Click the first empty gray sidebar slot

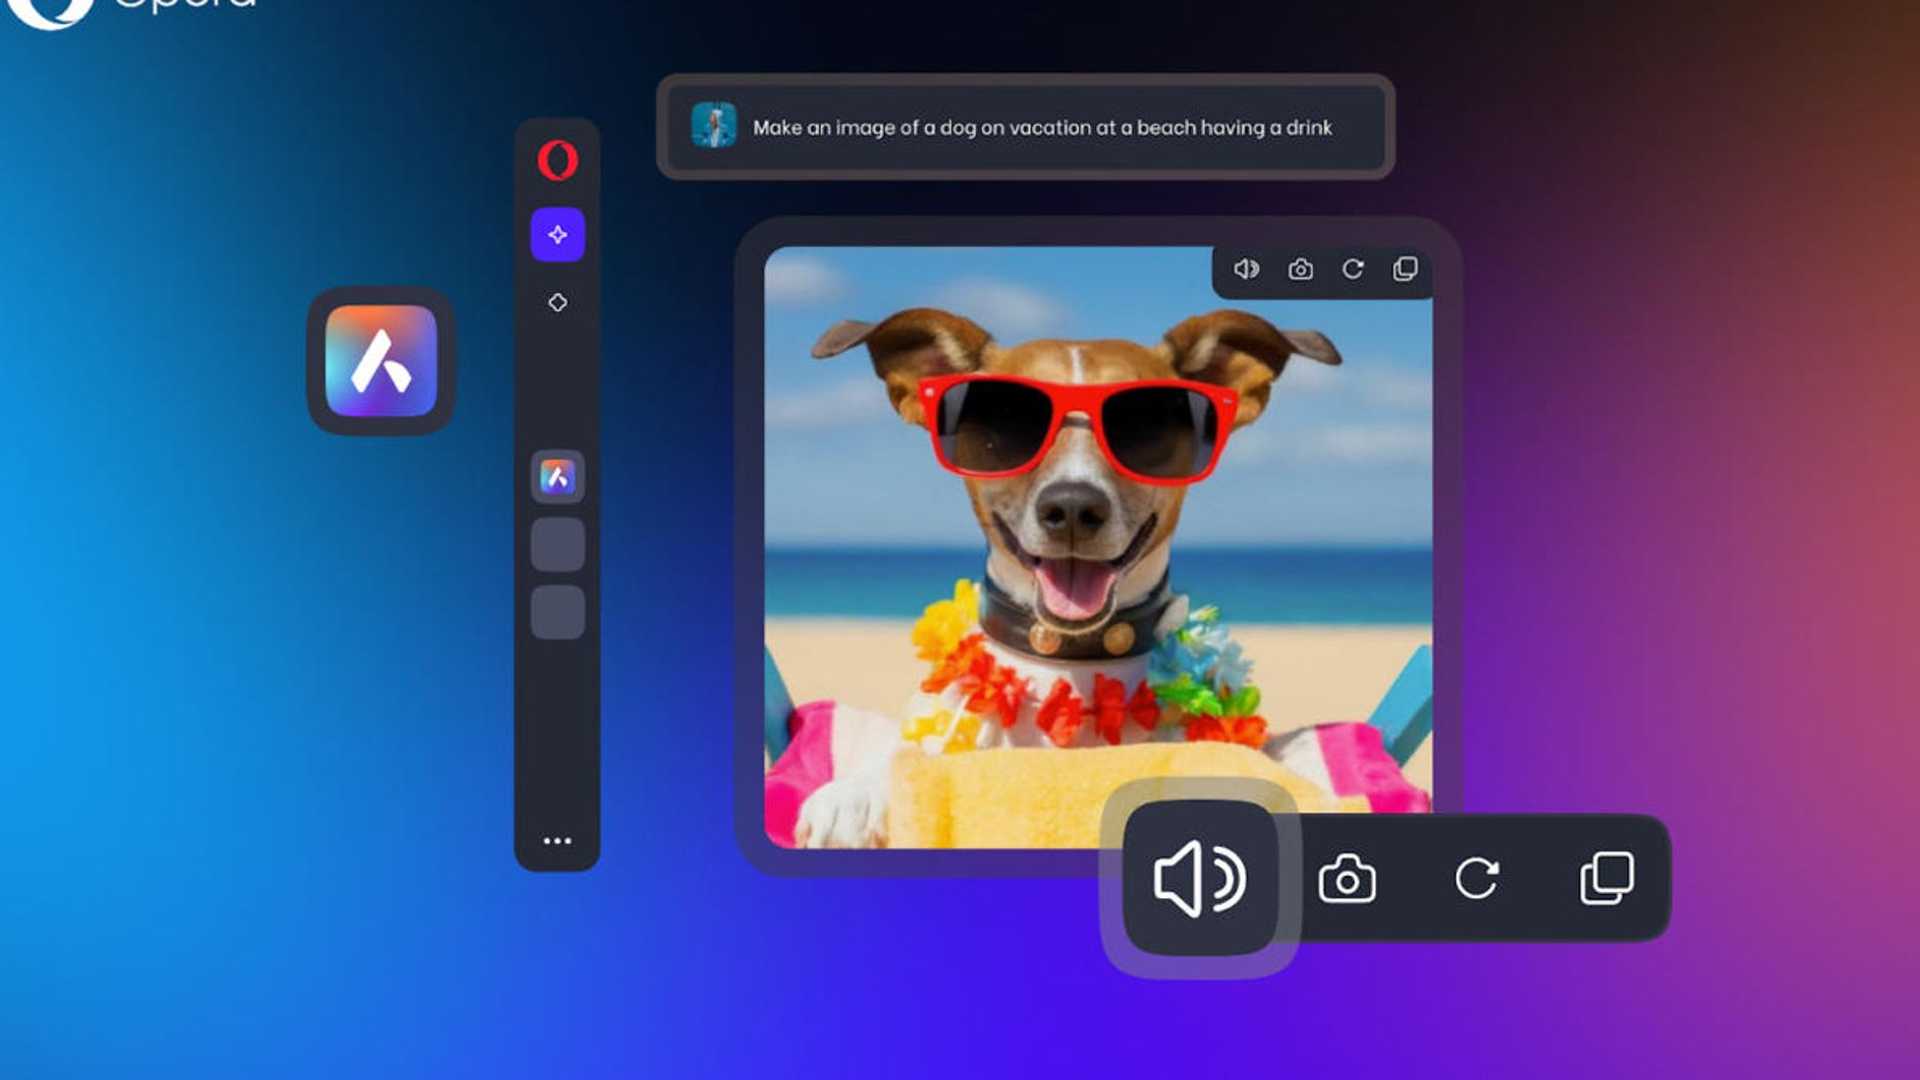point(557,544)
